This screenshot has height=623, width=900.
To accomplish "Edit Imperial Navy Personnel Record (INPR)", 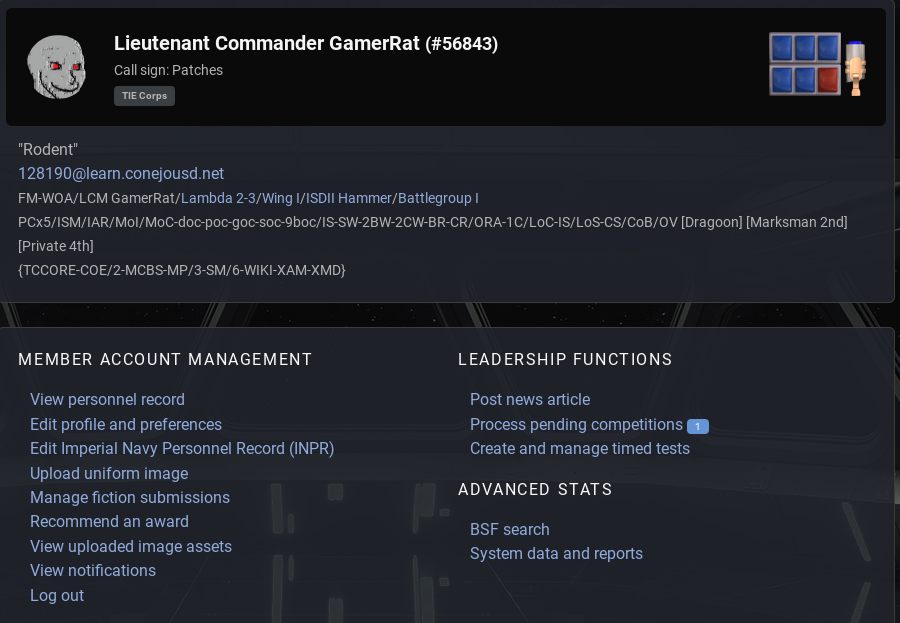I will tap(182, 449).
